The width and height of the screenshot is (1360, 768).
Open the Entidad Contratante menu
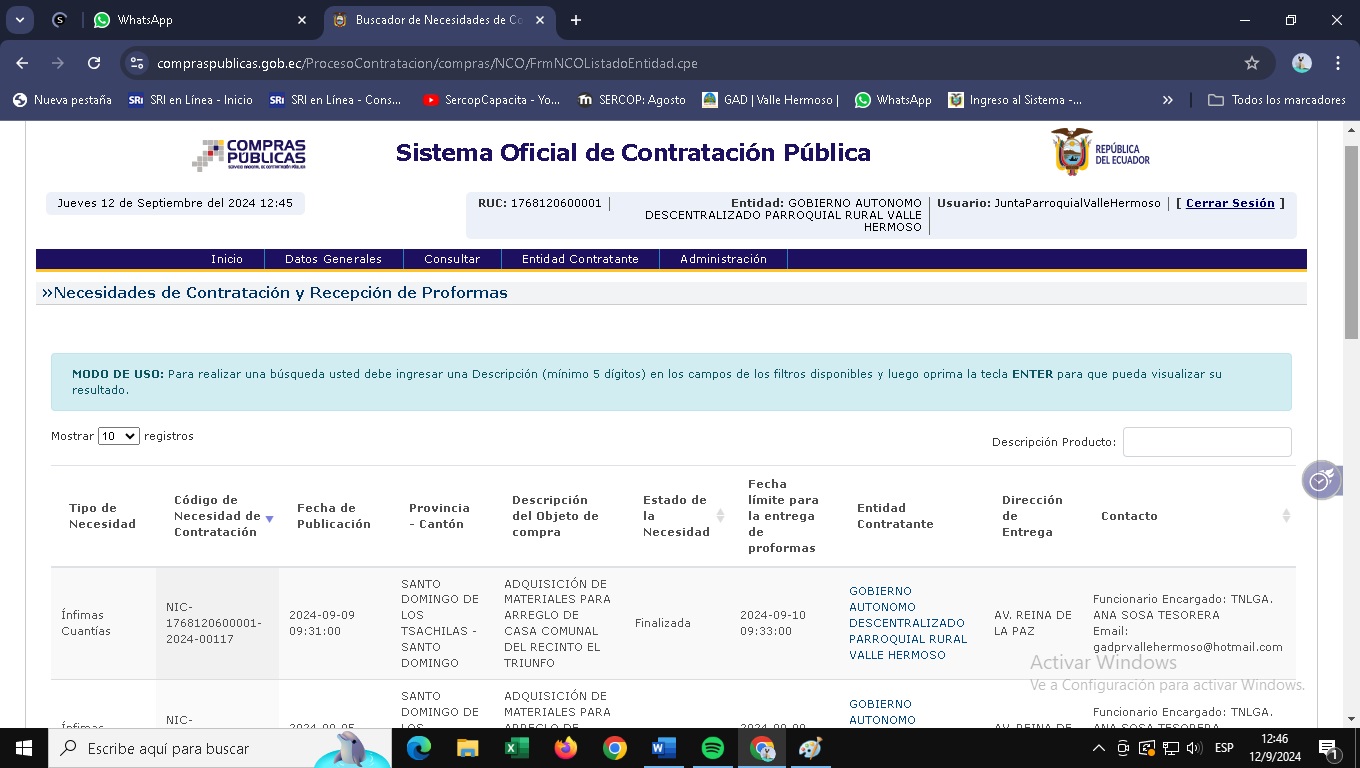pyautogui.click(x=580, y=259)
